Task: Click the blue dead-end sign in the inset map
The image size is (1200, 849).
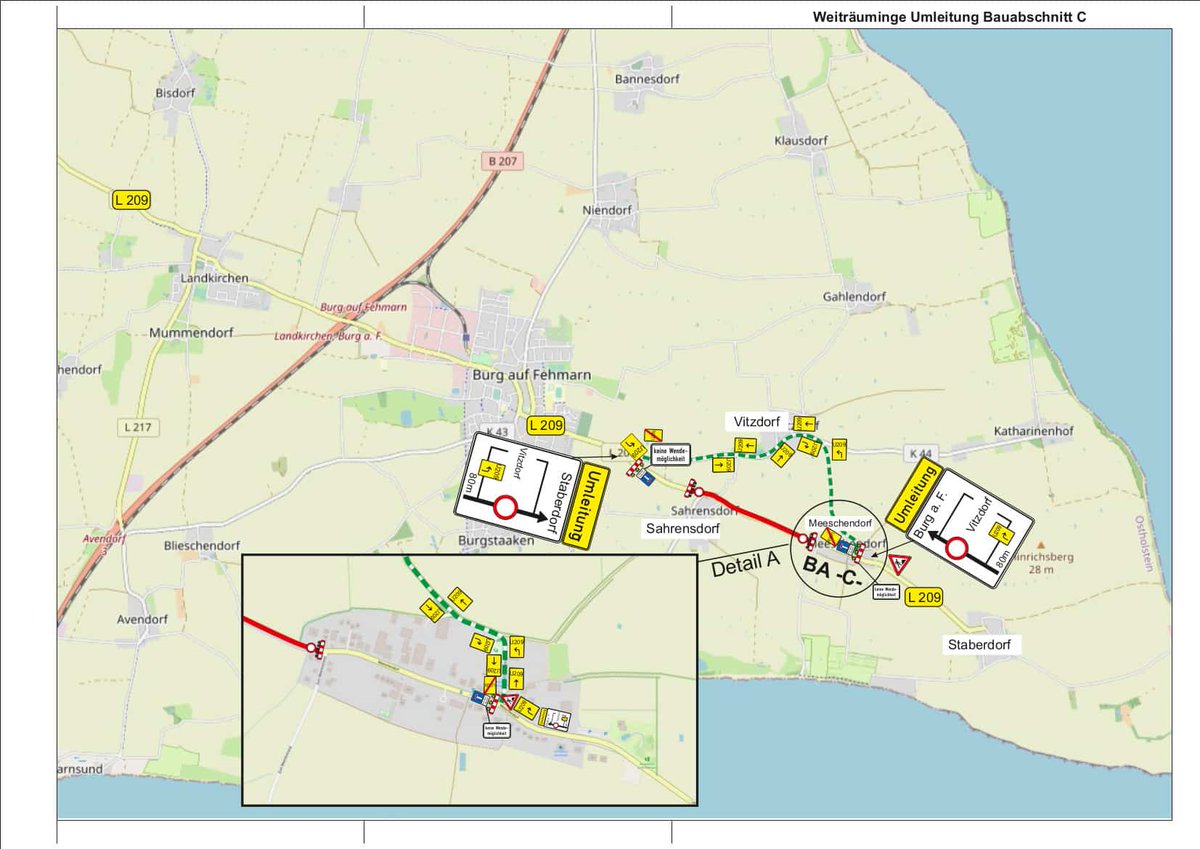Action: [477, 697]
